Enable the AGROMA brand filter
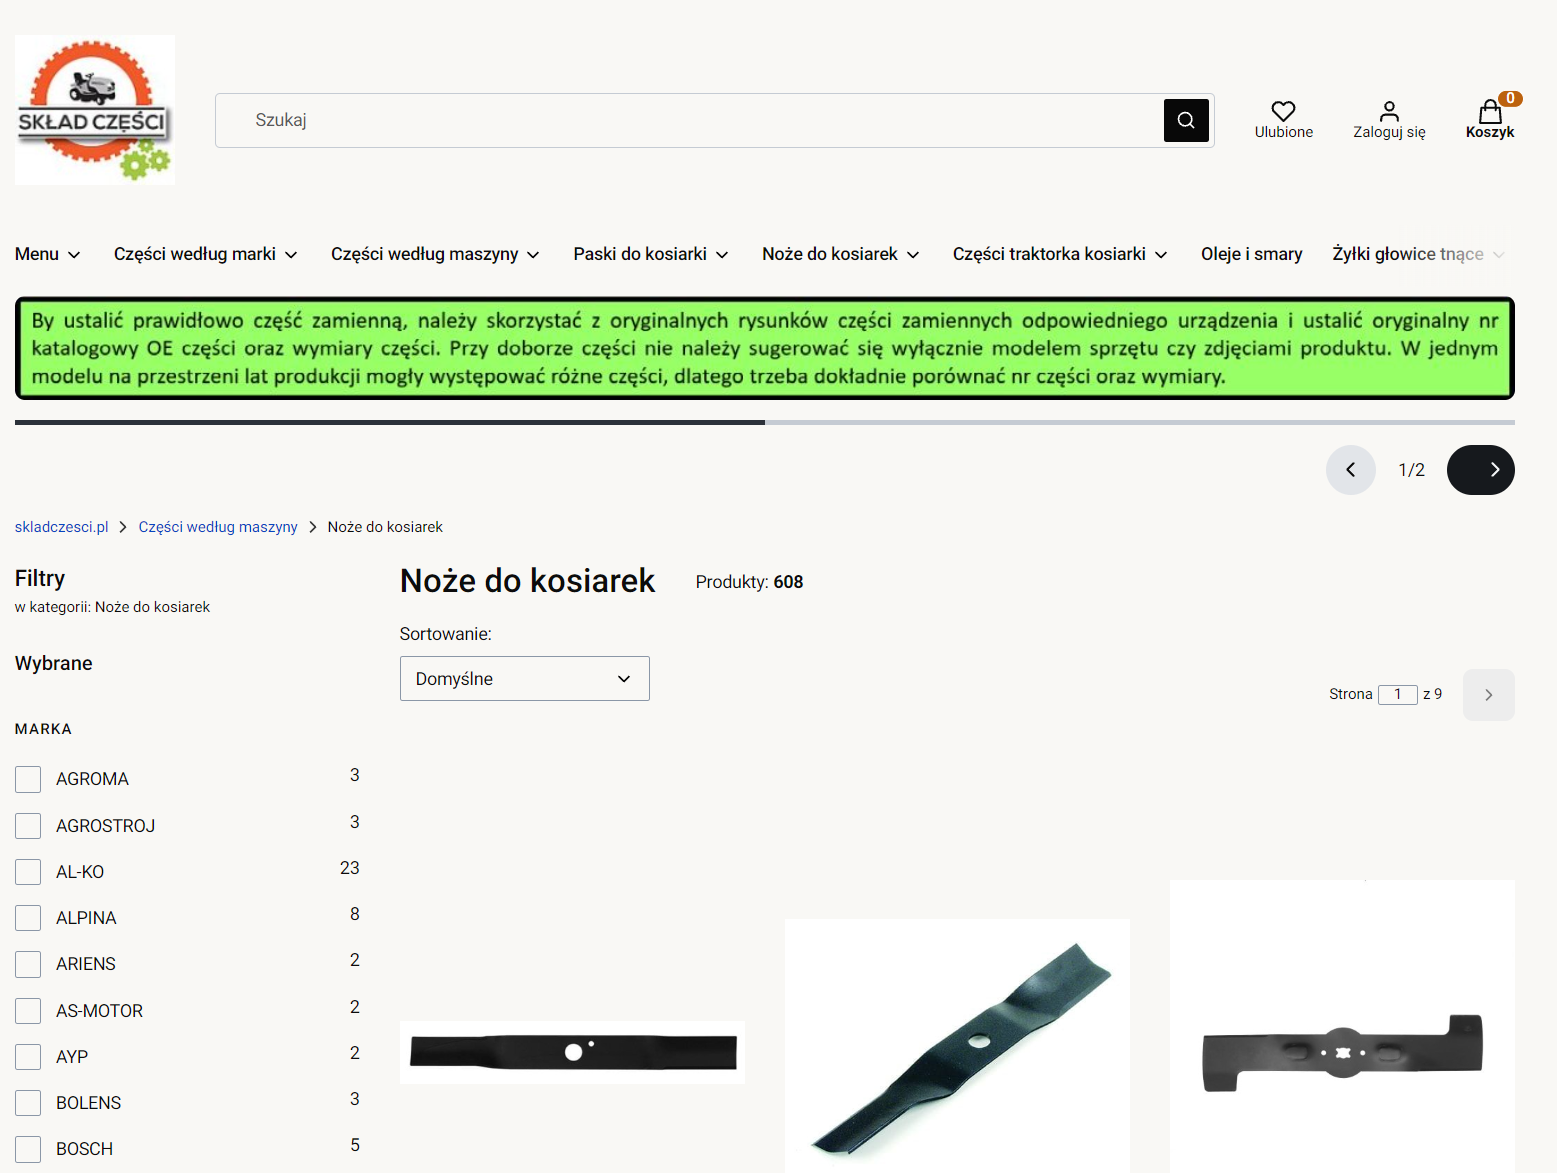 (x=28, y=779)
